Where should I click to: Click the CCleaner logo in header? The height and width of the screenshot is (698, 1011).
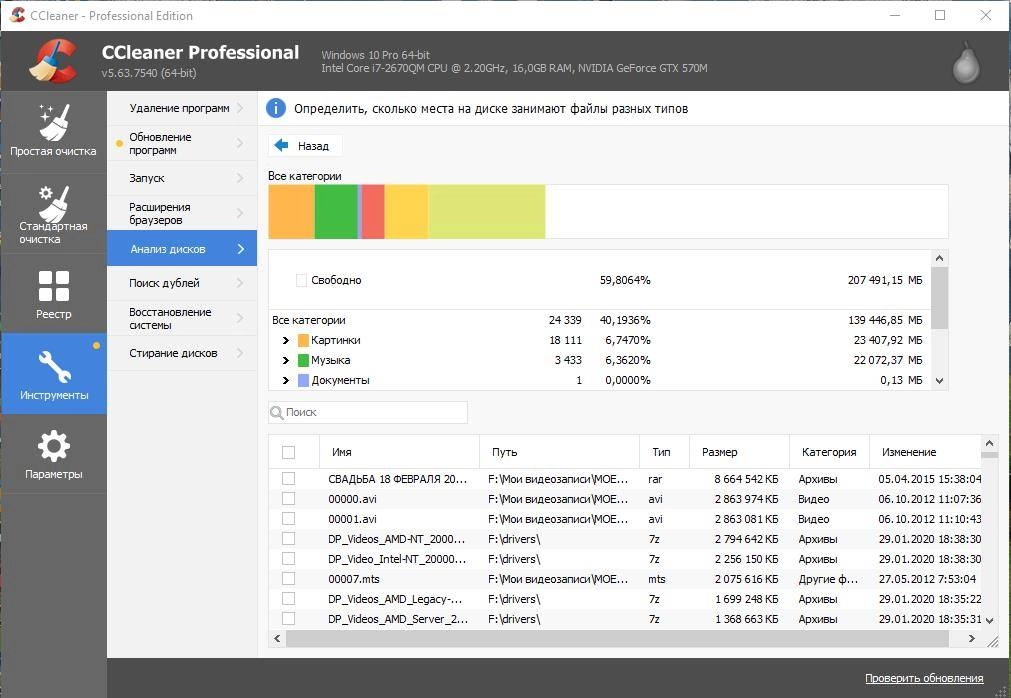(x=53, y=61)
